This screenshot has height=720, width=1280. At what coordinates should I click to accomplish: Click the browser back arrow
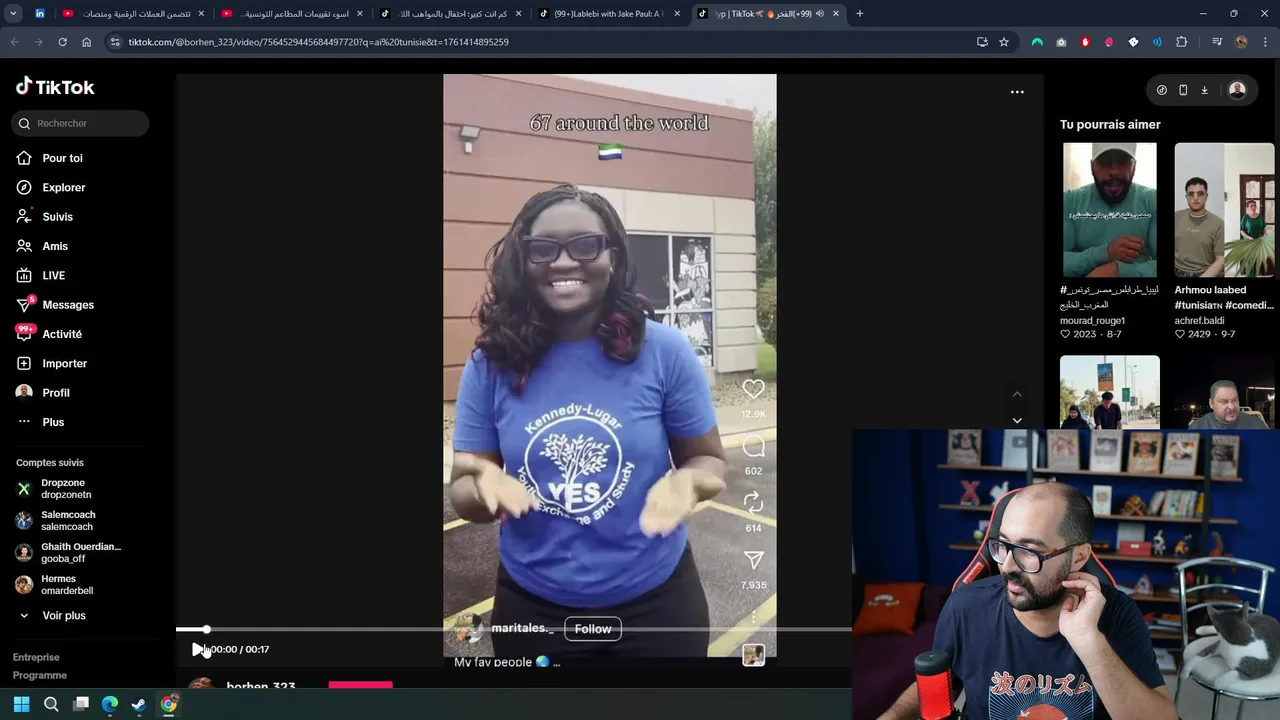(x=14, y=42)
